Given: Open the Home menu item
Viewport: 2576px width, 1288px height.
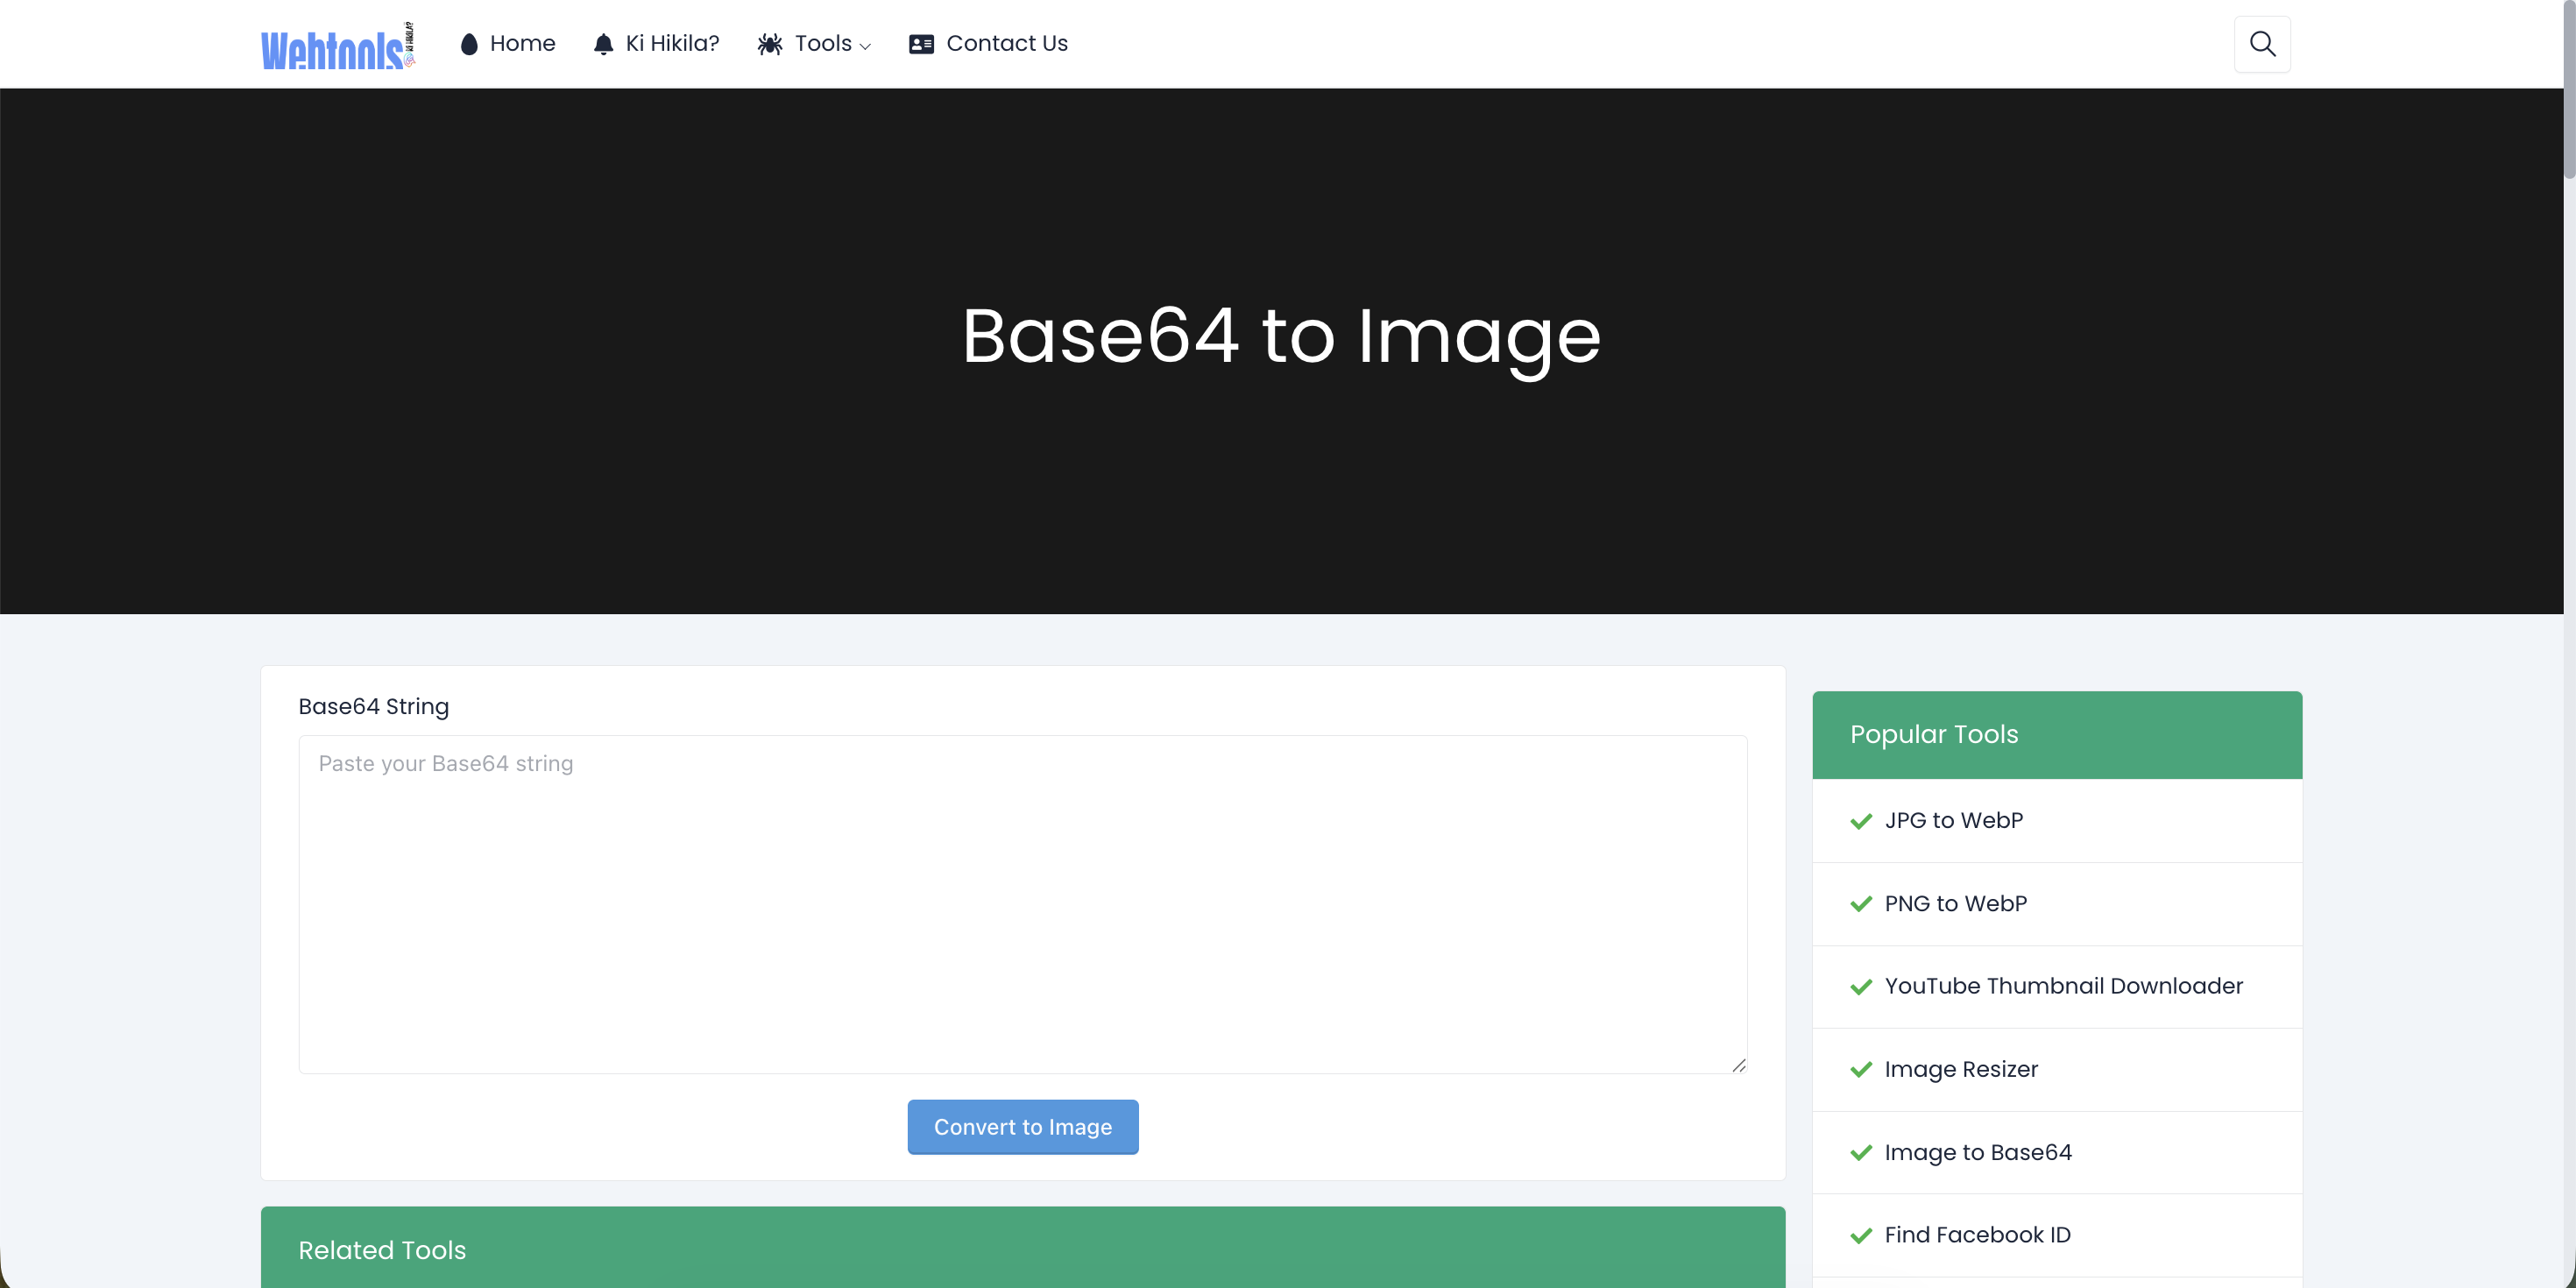Looking at the screenshot, I should (x=522, y=44).
